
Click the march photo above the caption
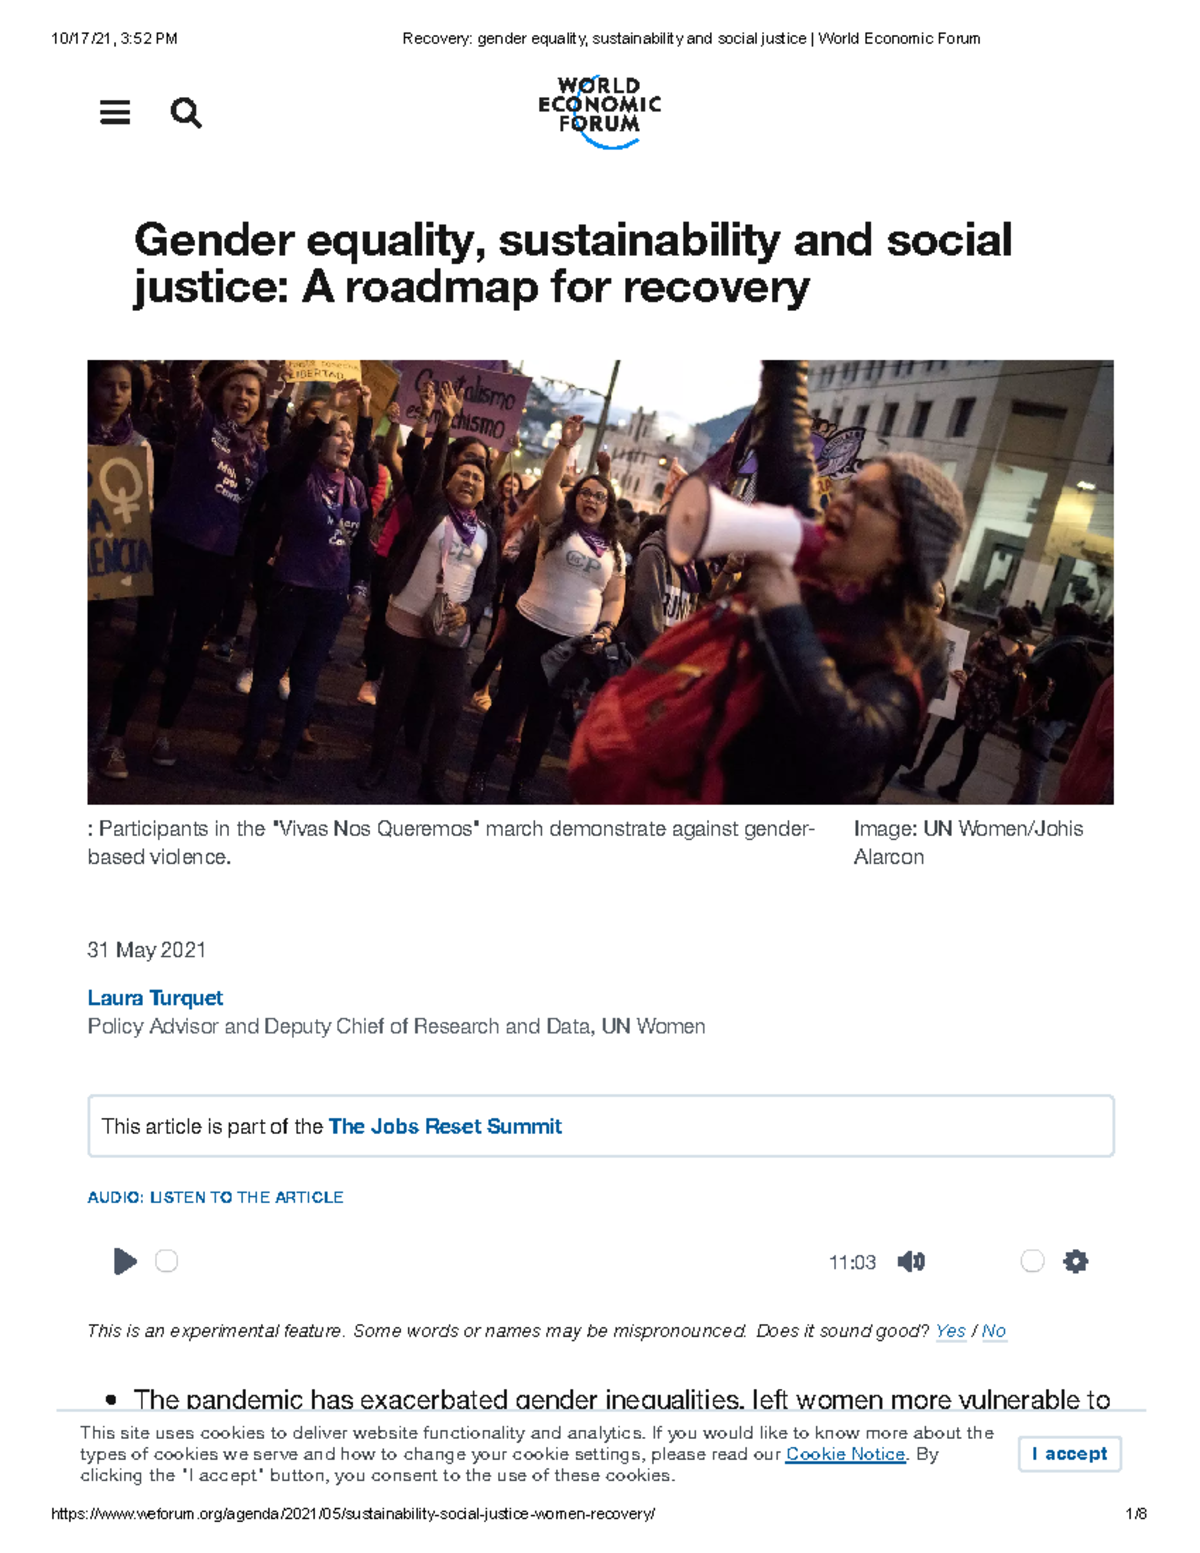(598, 580)
